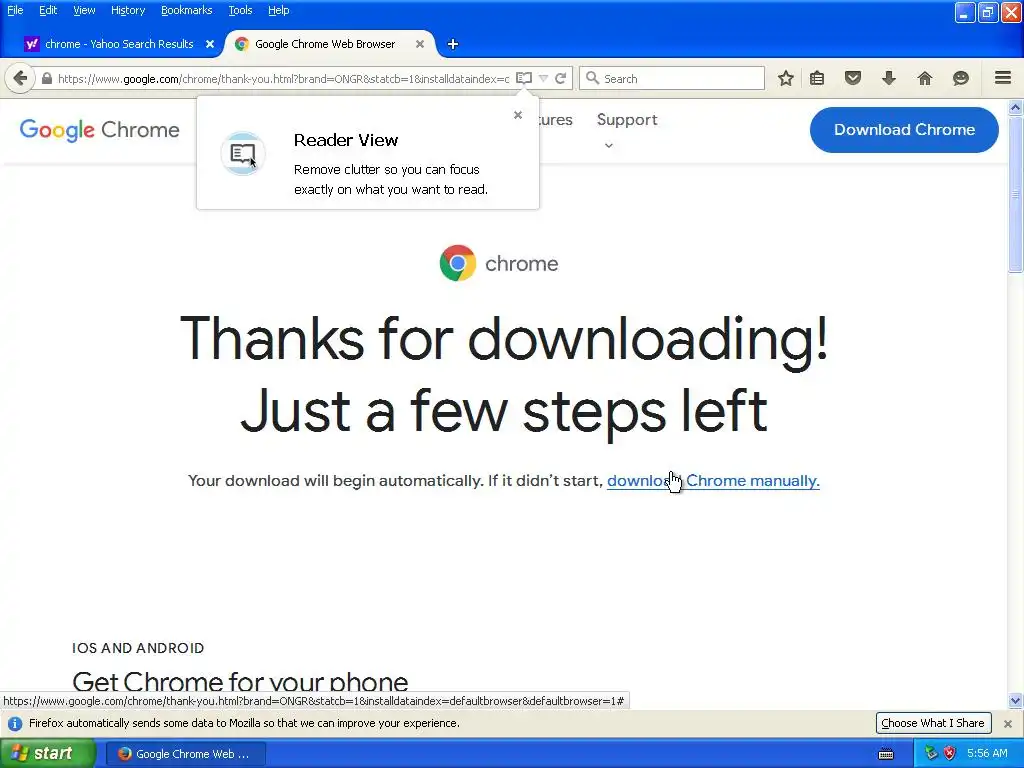The image size is (1024, 768).
Task: Open the Help menu
Action: [278, 10]
